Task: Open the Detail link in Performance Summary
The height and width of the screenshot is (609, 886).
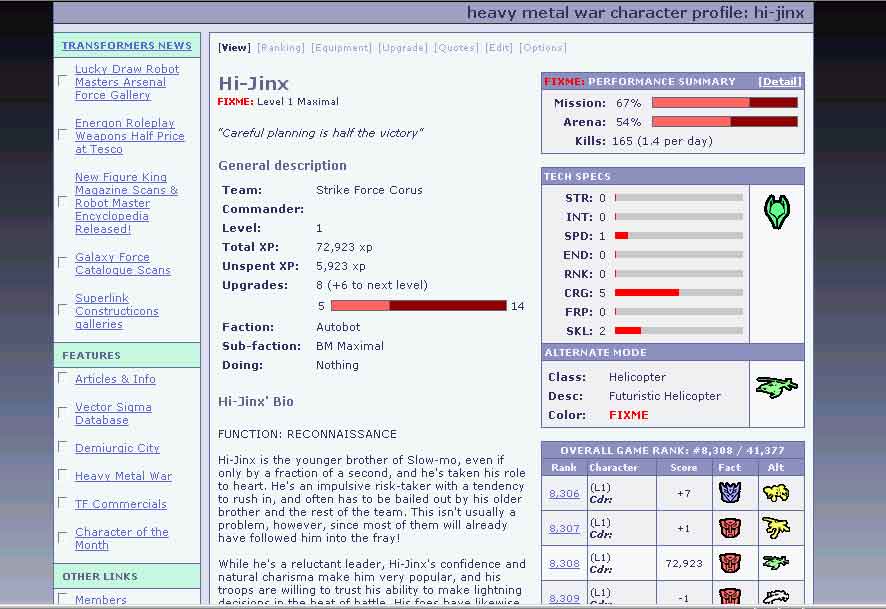Action: (779, 81)
